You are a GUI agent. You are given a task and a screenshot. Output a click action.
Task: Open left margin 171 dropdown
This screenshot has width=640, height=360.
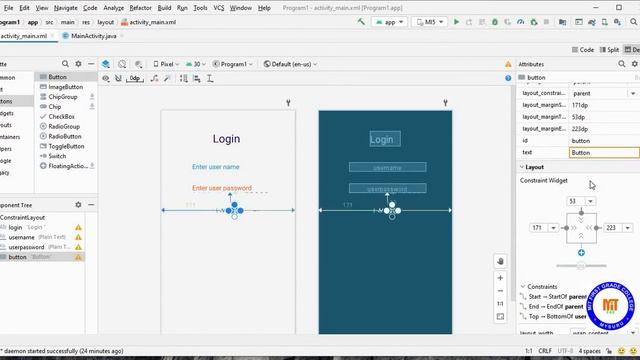pyautogui.click(x=553, y=228)
